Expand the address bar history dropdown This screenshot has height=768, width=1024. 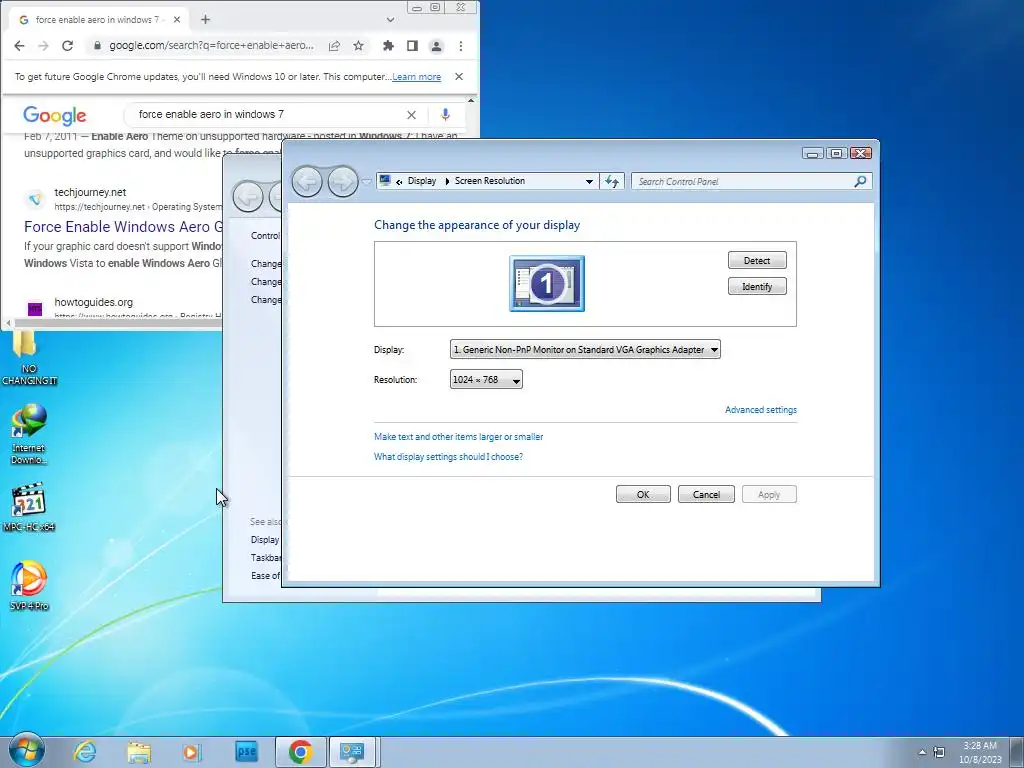[589, 182]
